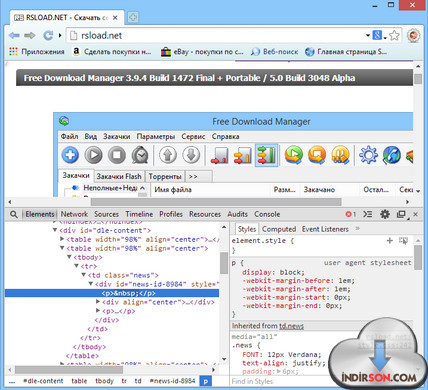Open the browser profile avatar icon
Viewport: 428px width, 390px height.
[x=413, y=35]
